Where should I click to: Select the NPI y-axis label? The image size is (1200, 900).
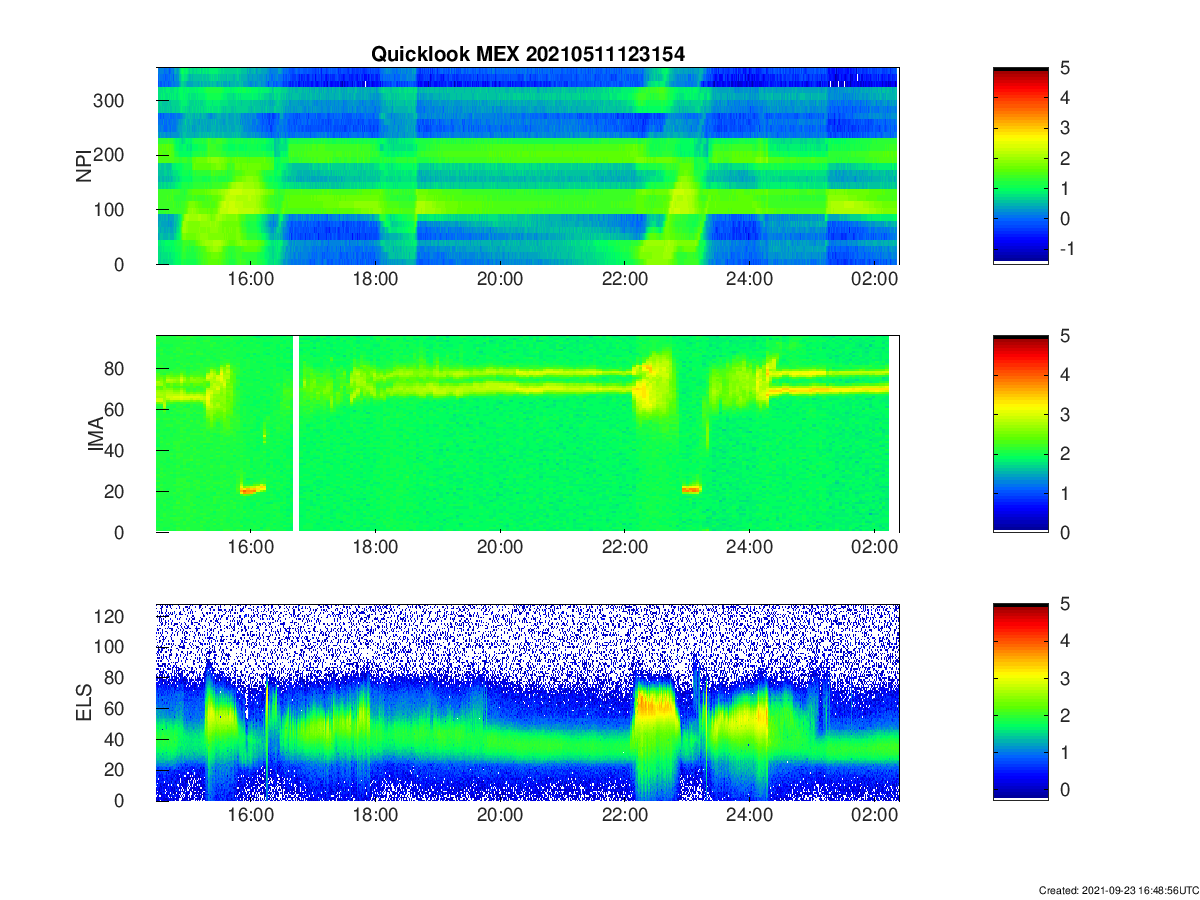[84, 165]
